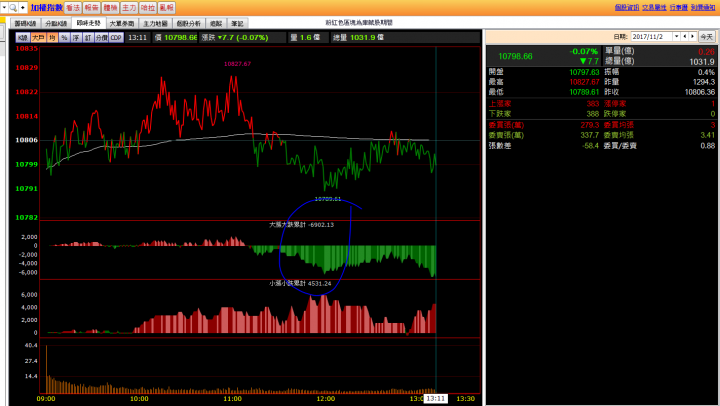Select the 即時走勢 tab
The width and height of the screenshot is (720, 406).
pos(89,23)
